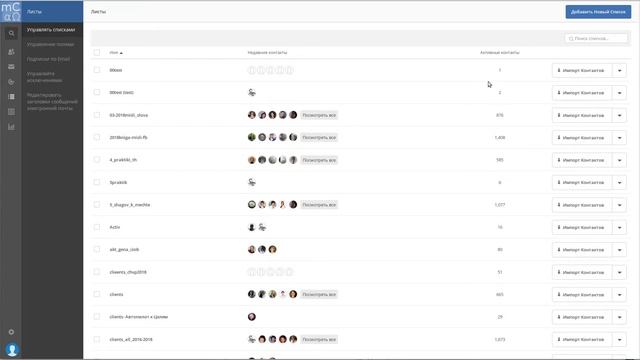Open the dropdown arrow in the Activ row
This screenshot has width=640, height=360.
click(620, 227)
